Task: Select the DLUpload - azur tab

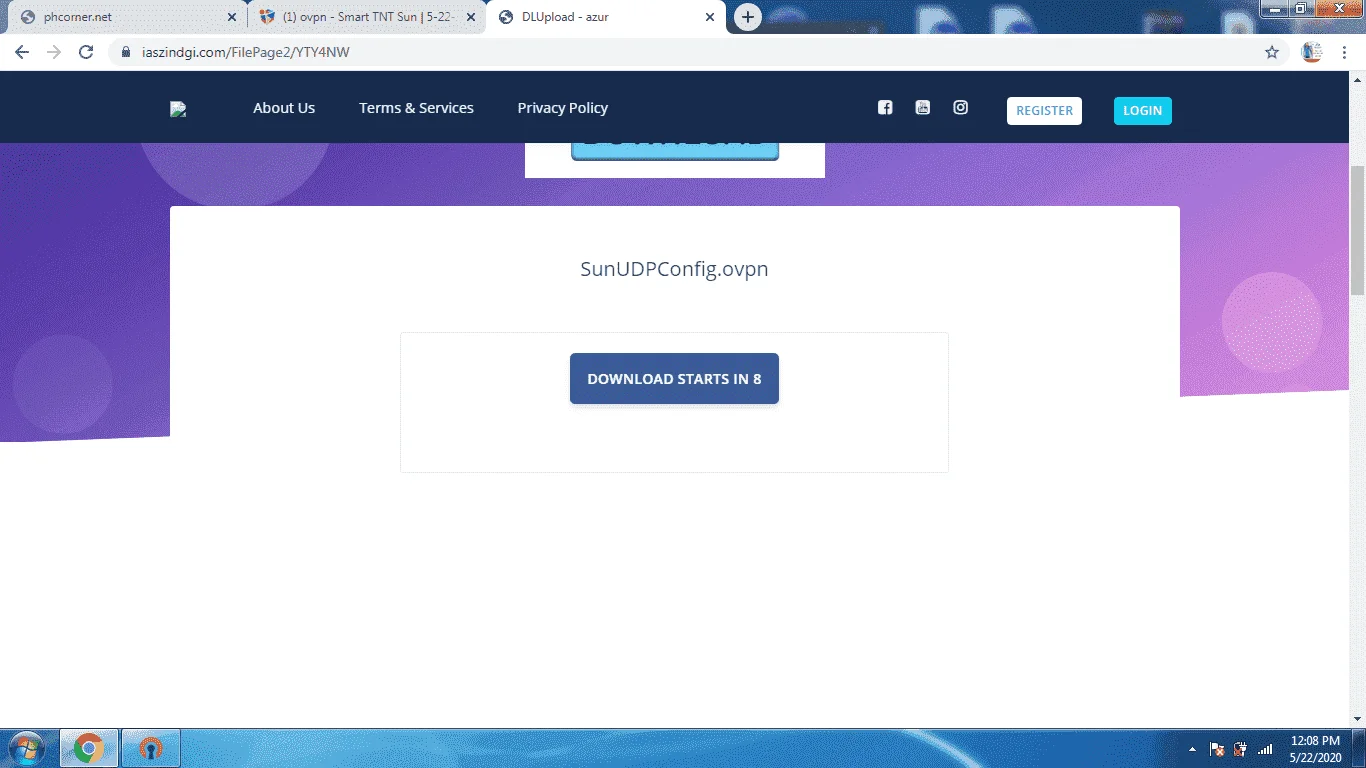Action: (x=605, y=17)
